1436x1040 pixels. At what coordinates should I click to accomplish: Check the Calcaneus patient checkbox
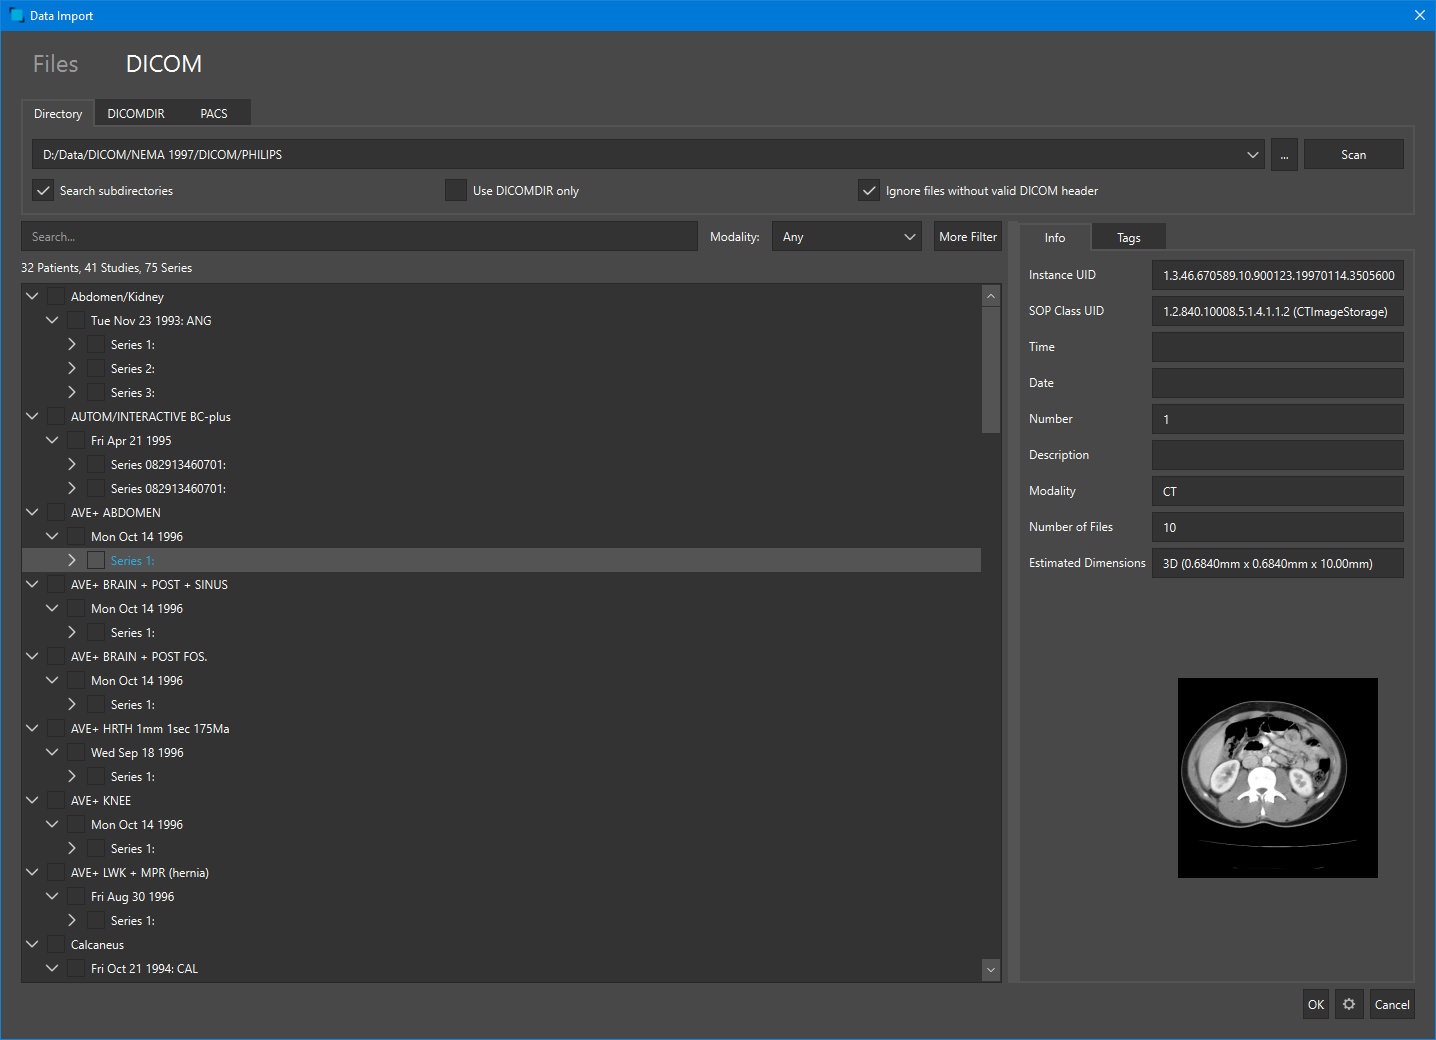(56, 944)
